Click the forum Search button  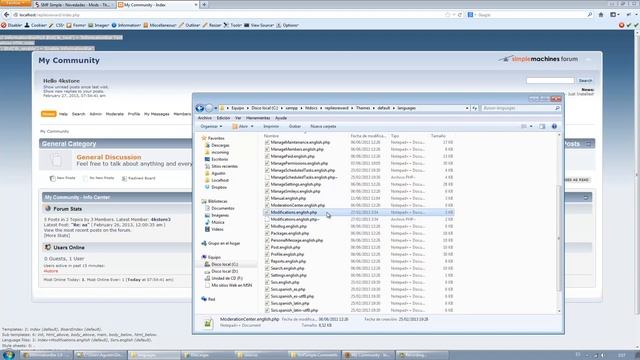585,80
